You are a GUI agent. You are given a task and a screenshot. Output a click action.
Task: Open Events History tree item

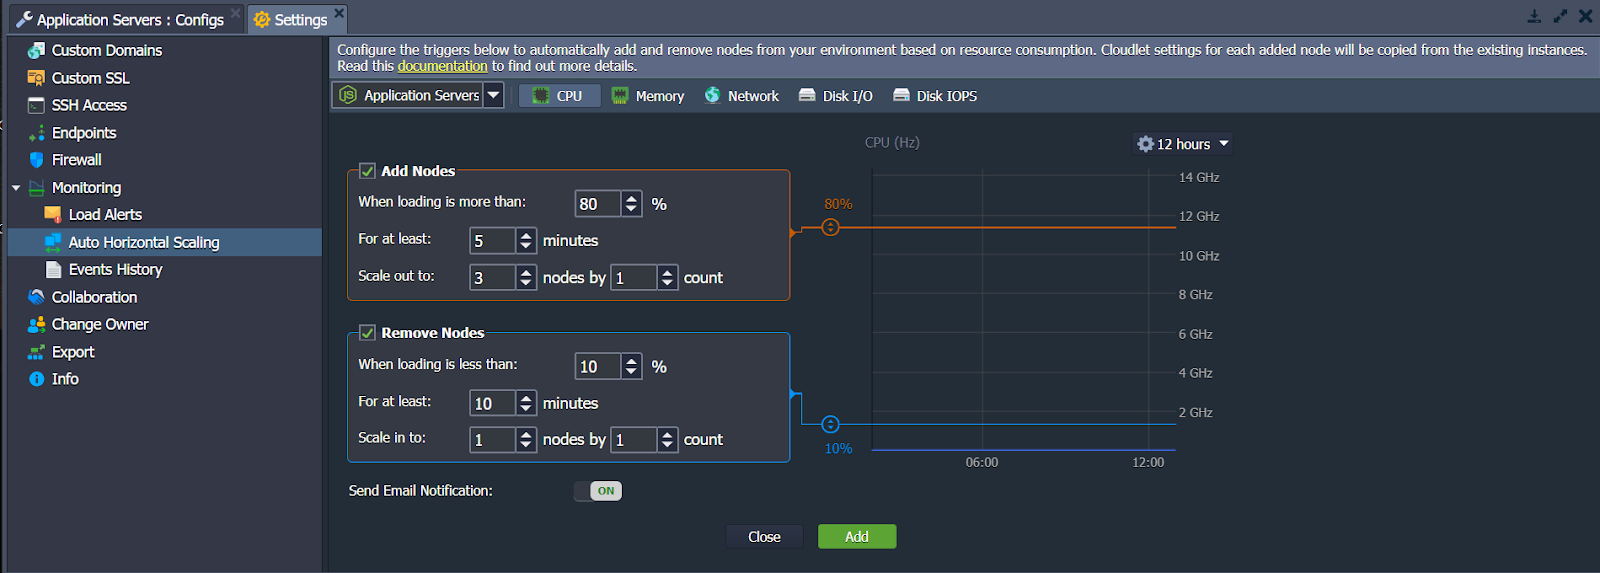165,269
